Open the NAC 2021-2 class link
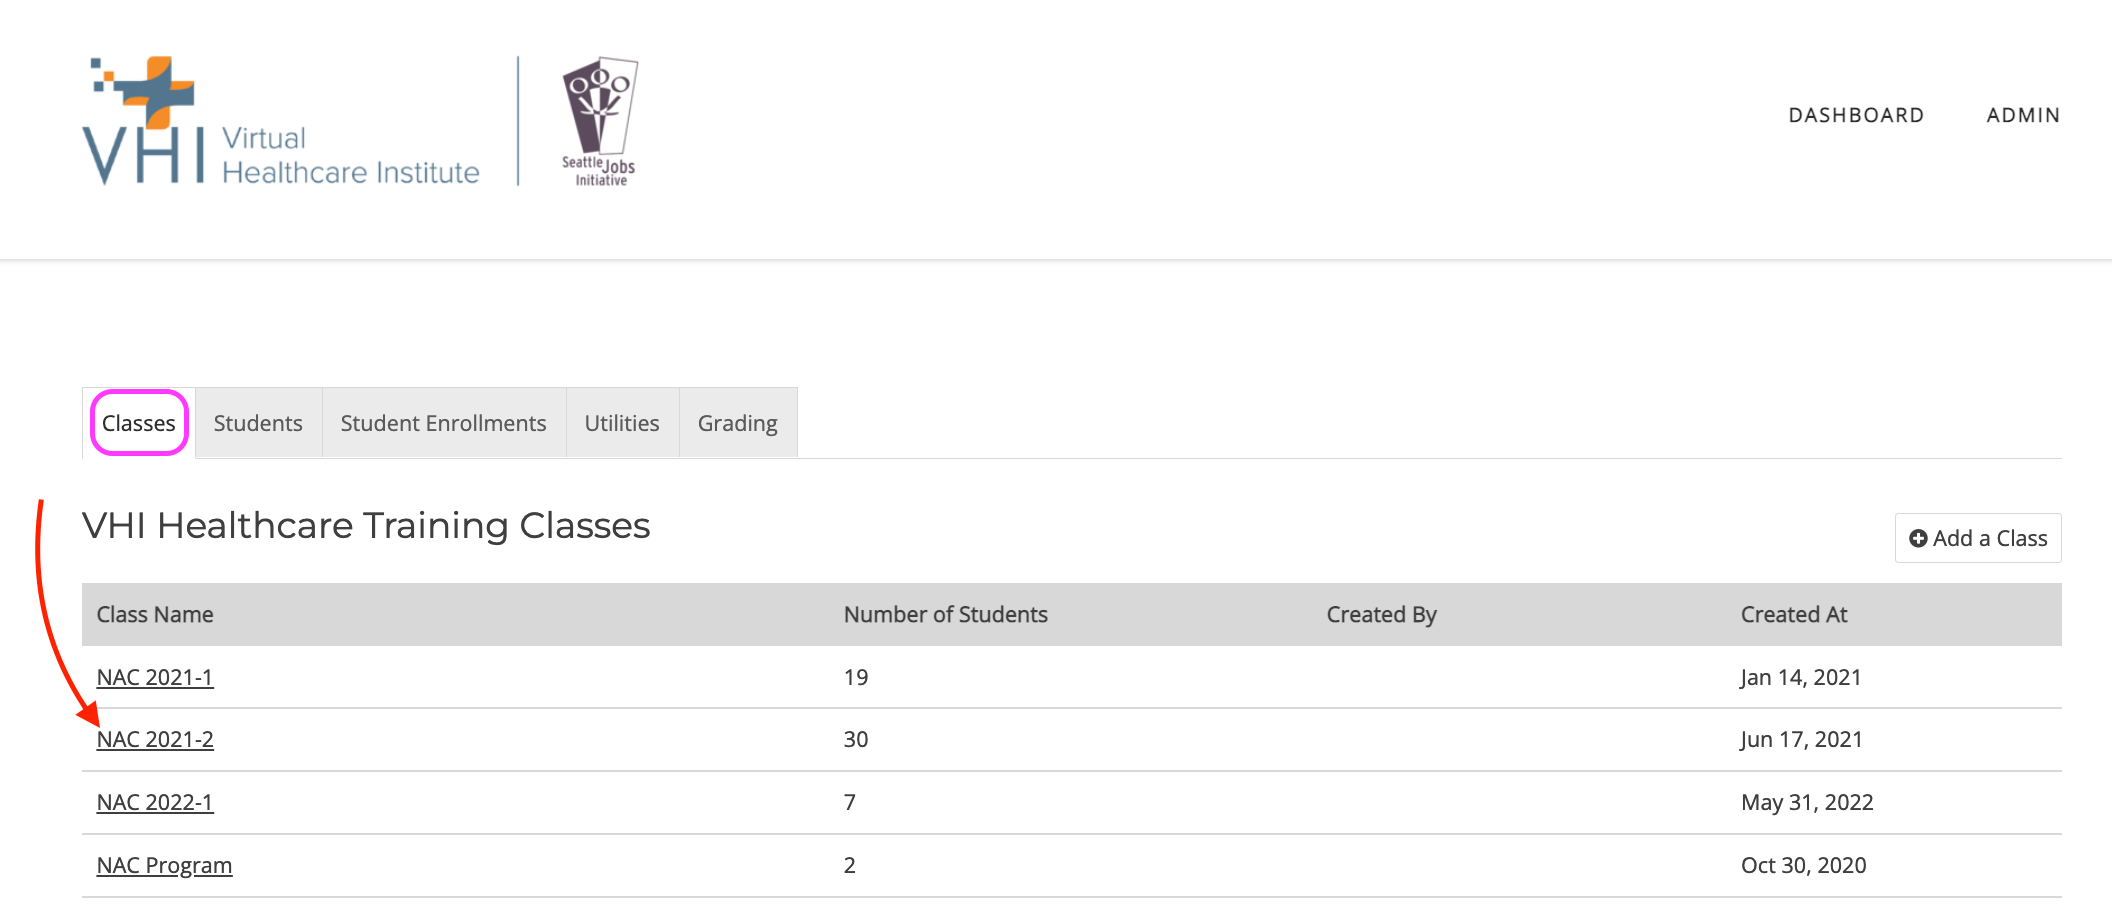This screenshot has width=2112, height=904. pos(155,739)
